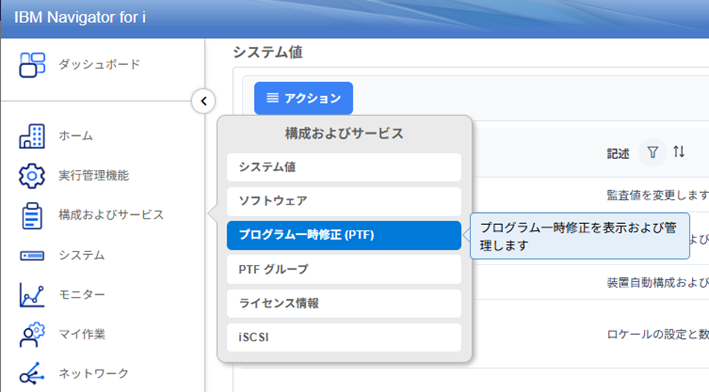Click the sort arrows icon beside 記述
Image resolution: width=709 pixels, height=392 pixels.
pos(679,152)
